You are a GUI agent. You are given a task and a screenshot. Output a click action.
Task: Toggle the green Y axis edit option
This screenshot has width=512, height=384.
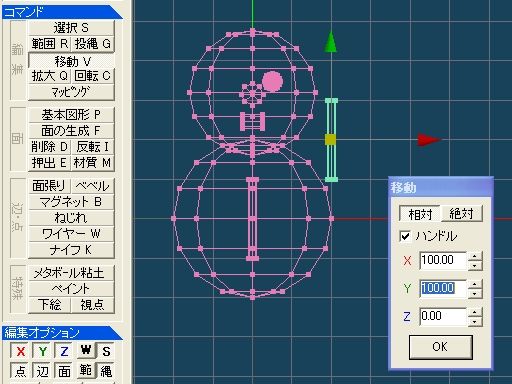(42, 351)
